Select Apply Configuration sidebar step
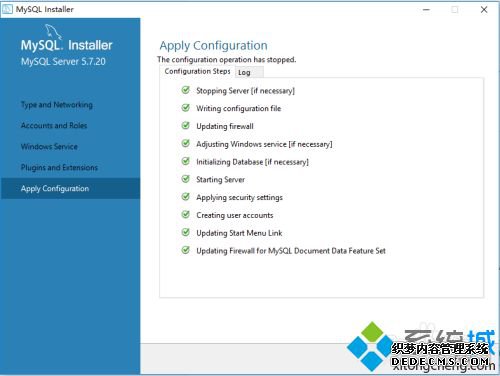 click(x=70, y=188)
